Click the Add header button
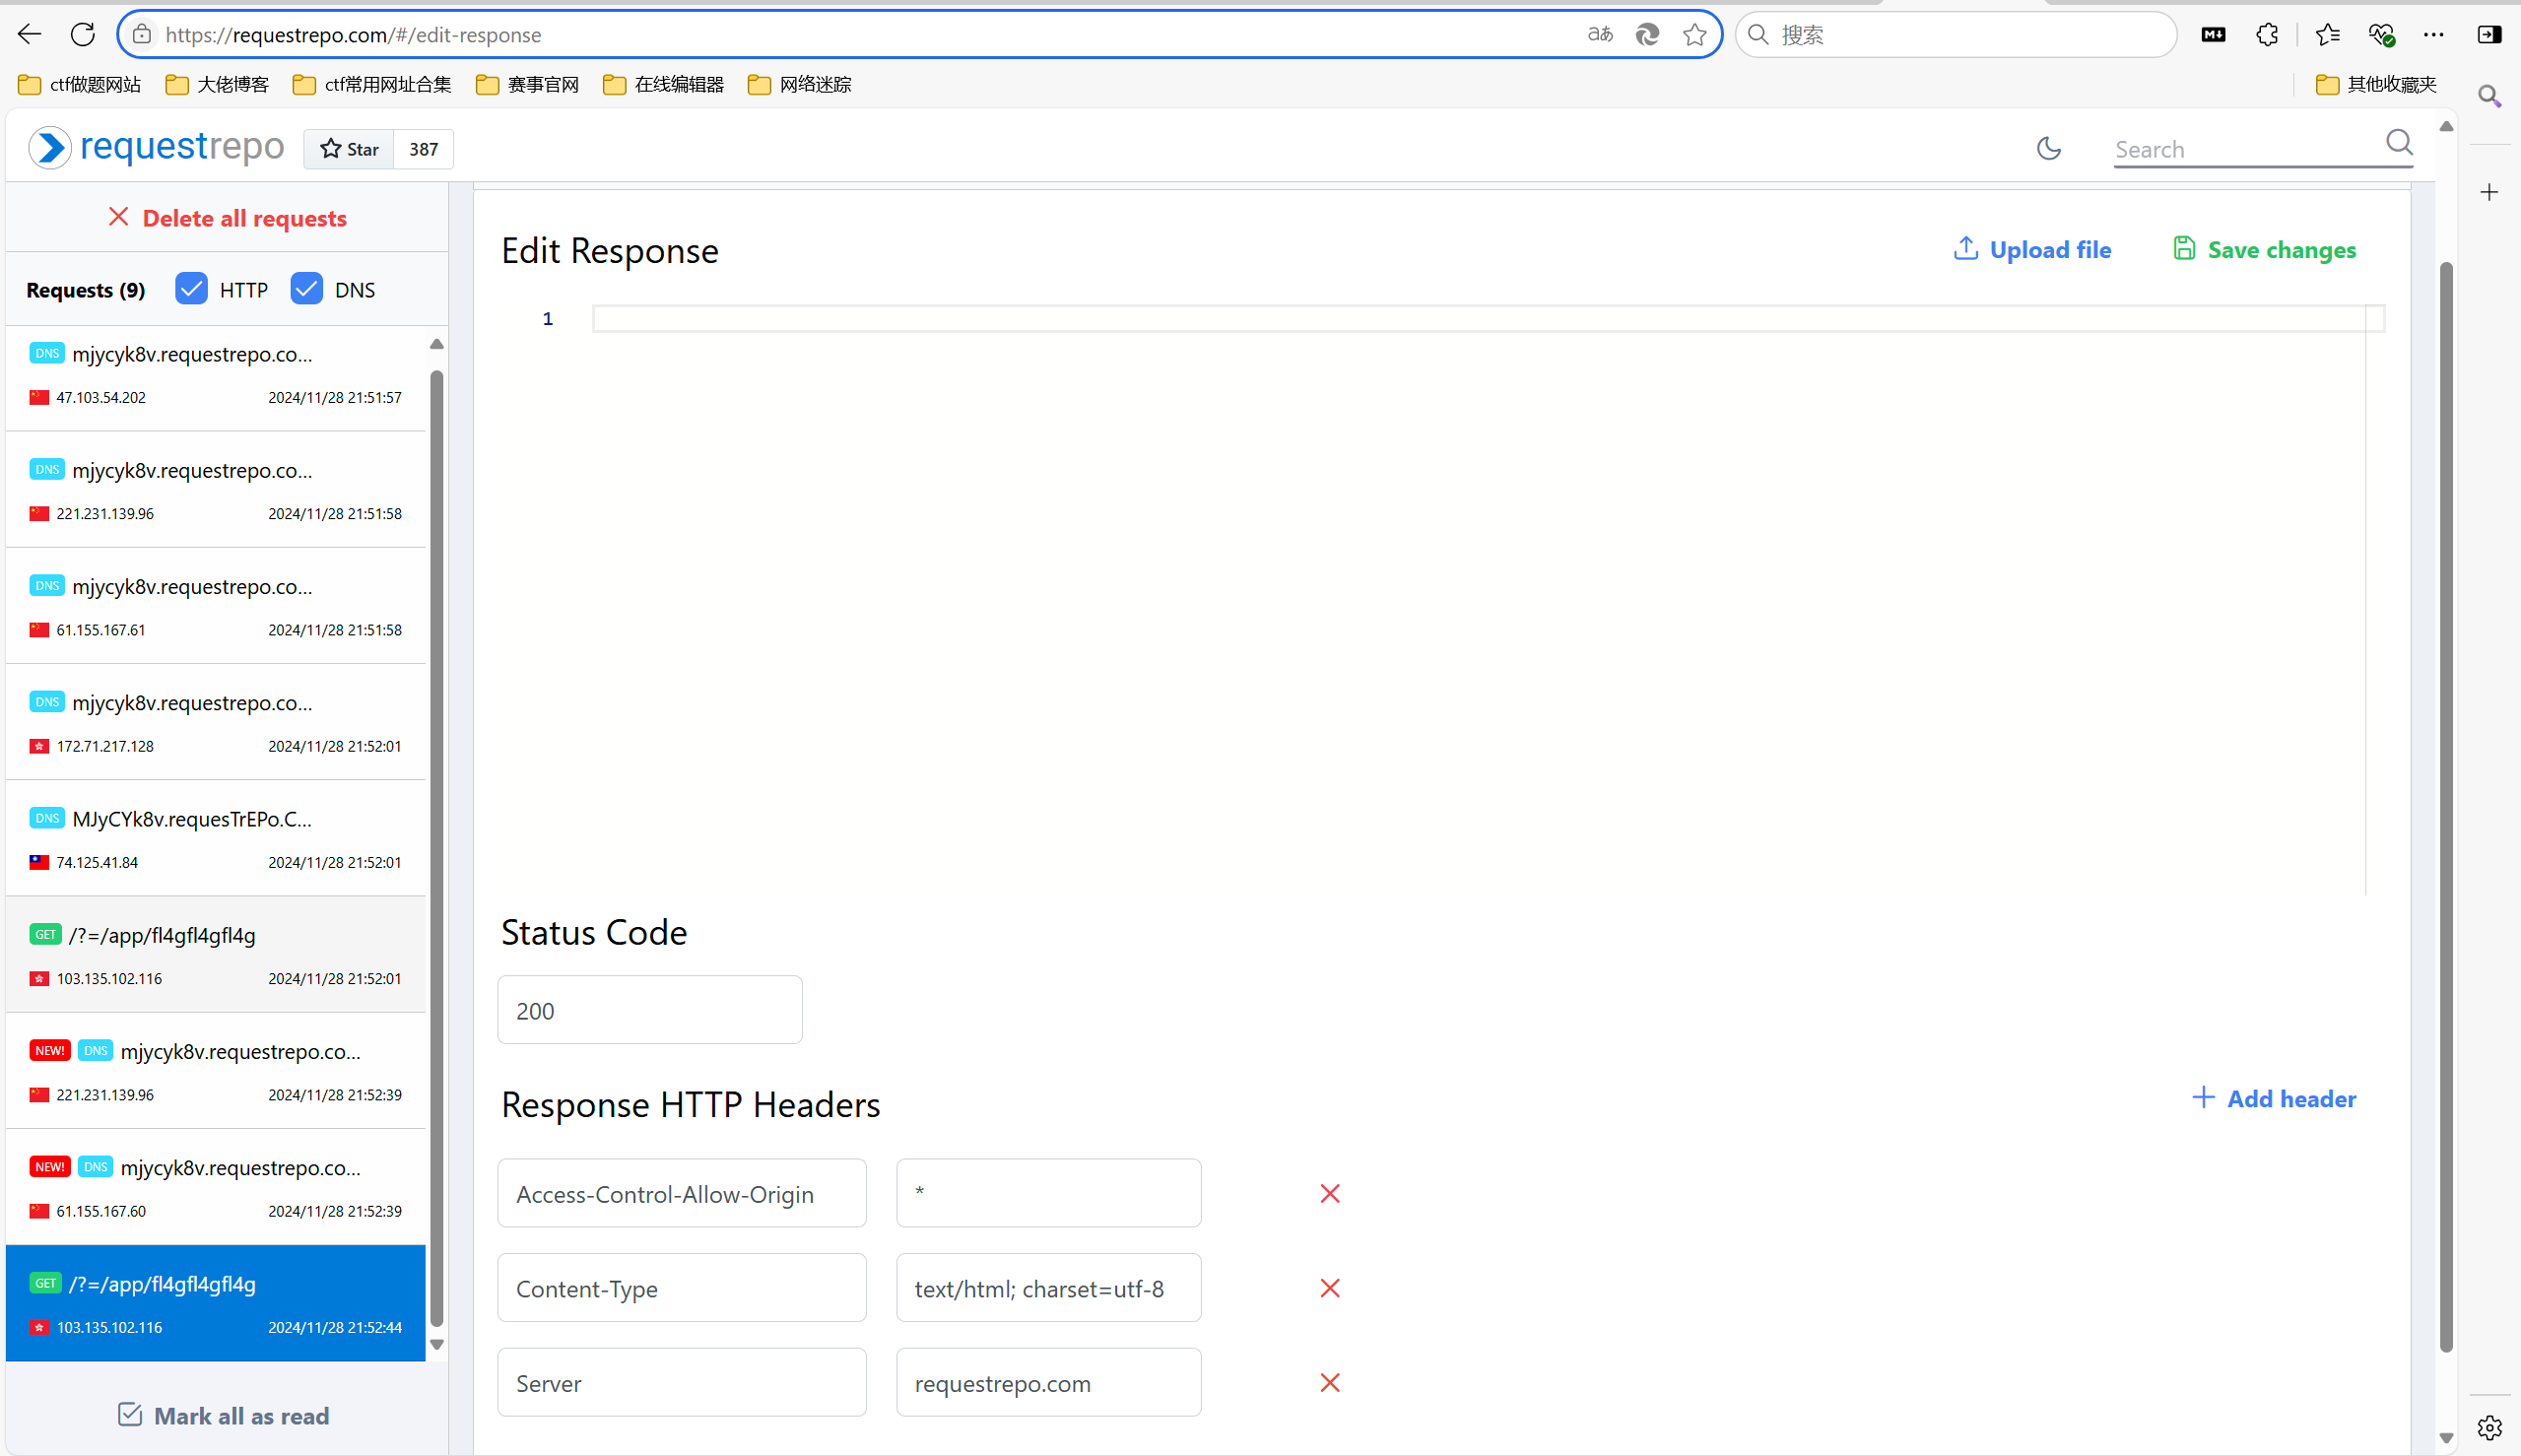Viewport: 2521px width, 1456px height. 2274,1098
